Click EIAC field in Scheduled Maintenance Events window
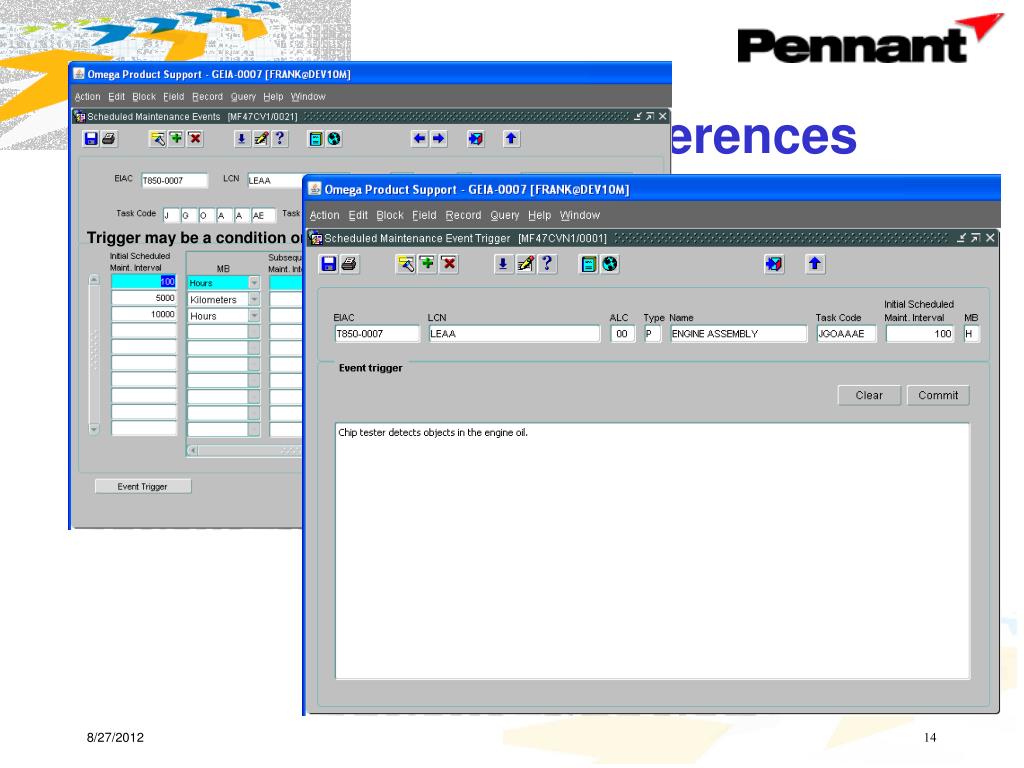Screen dimensions: 1024x768 (x=174, y=180)
